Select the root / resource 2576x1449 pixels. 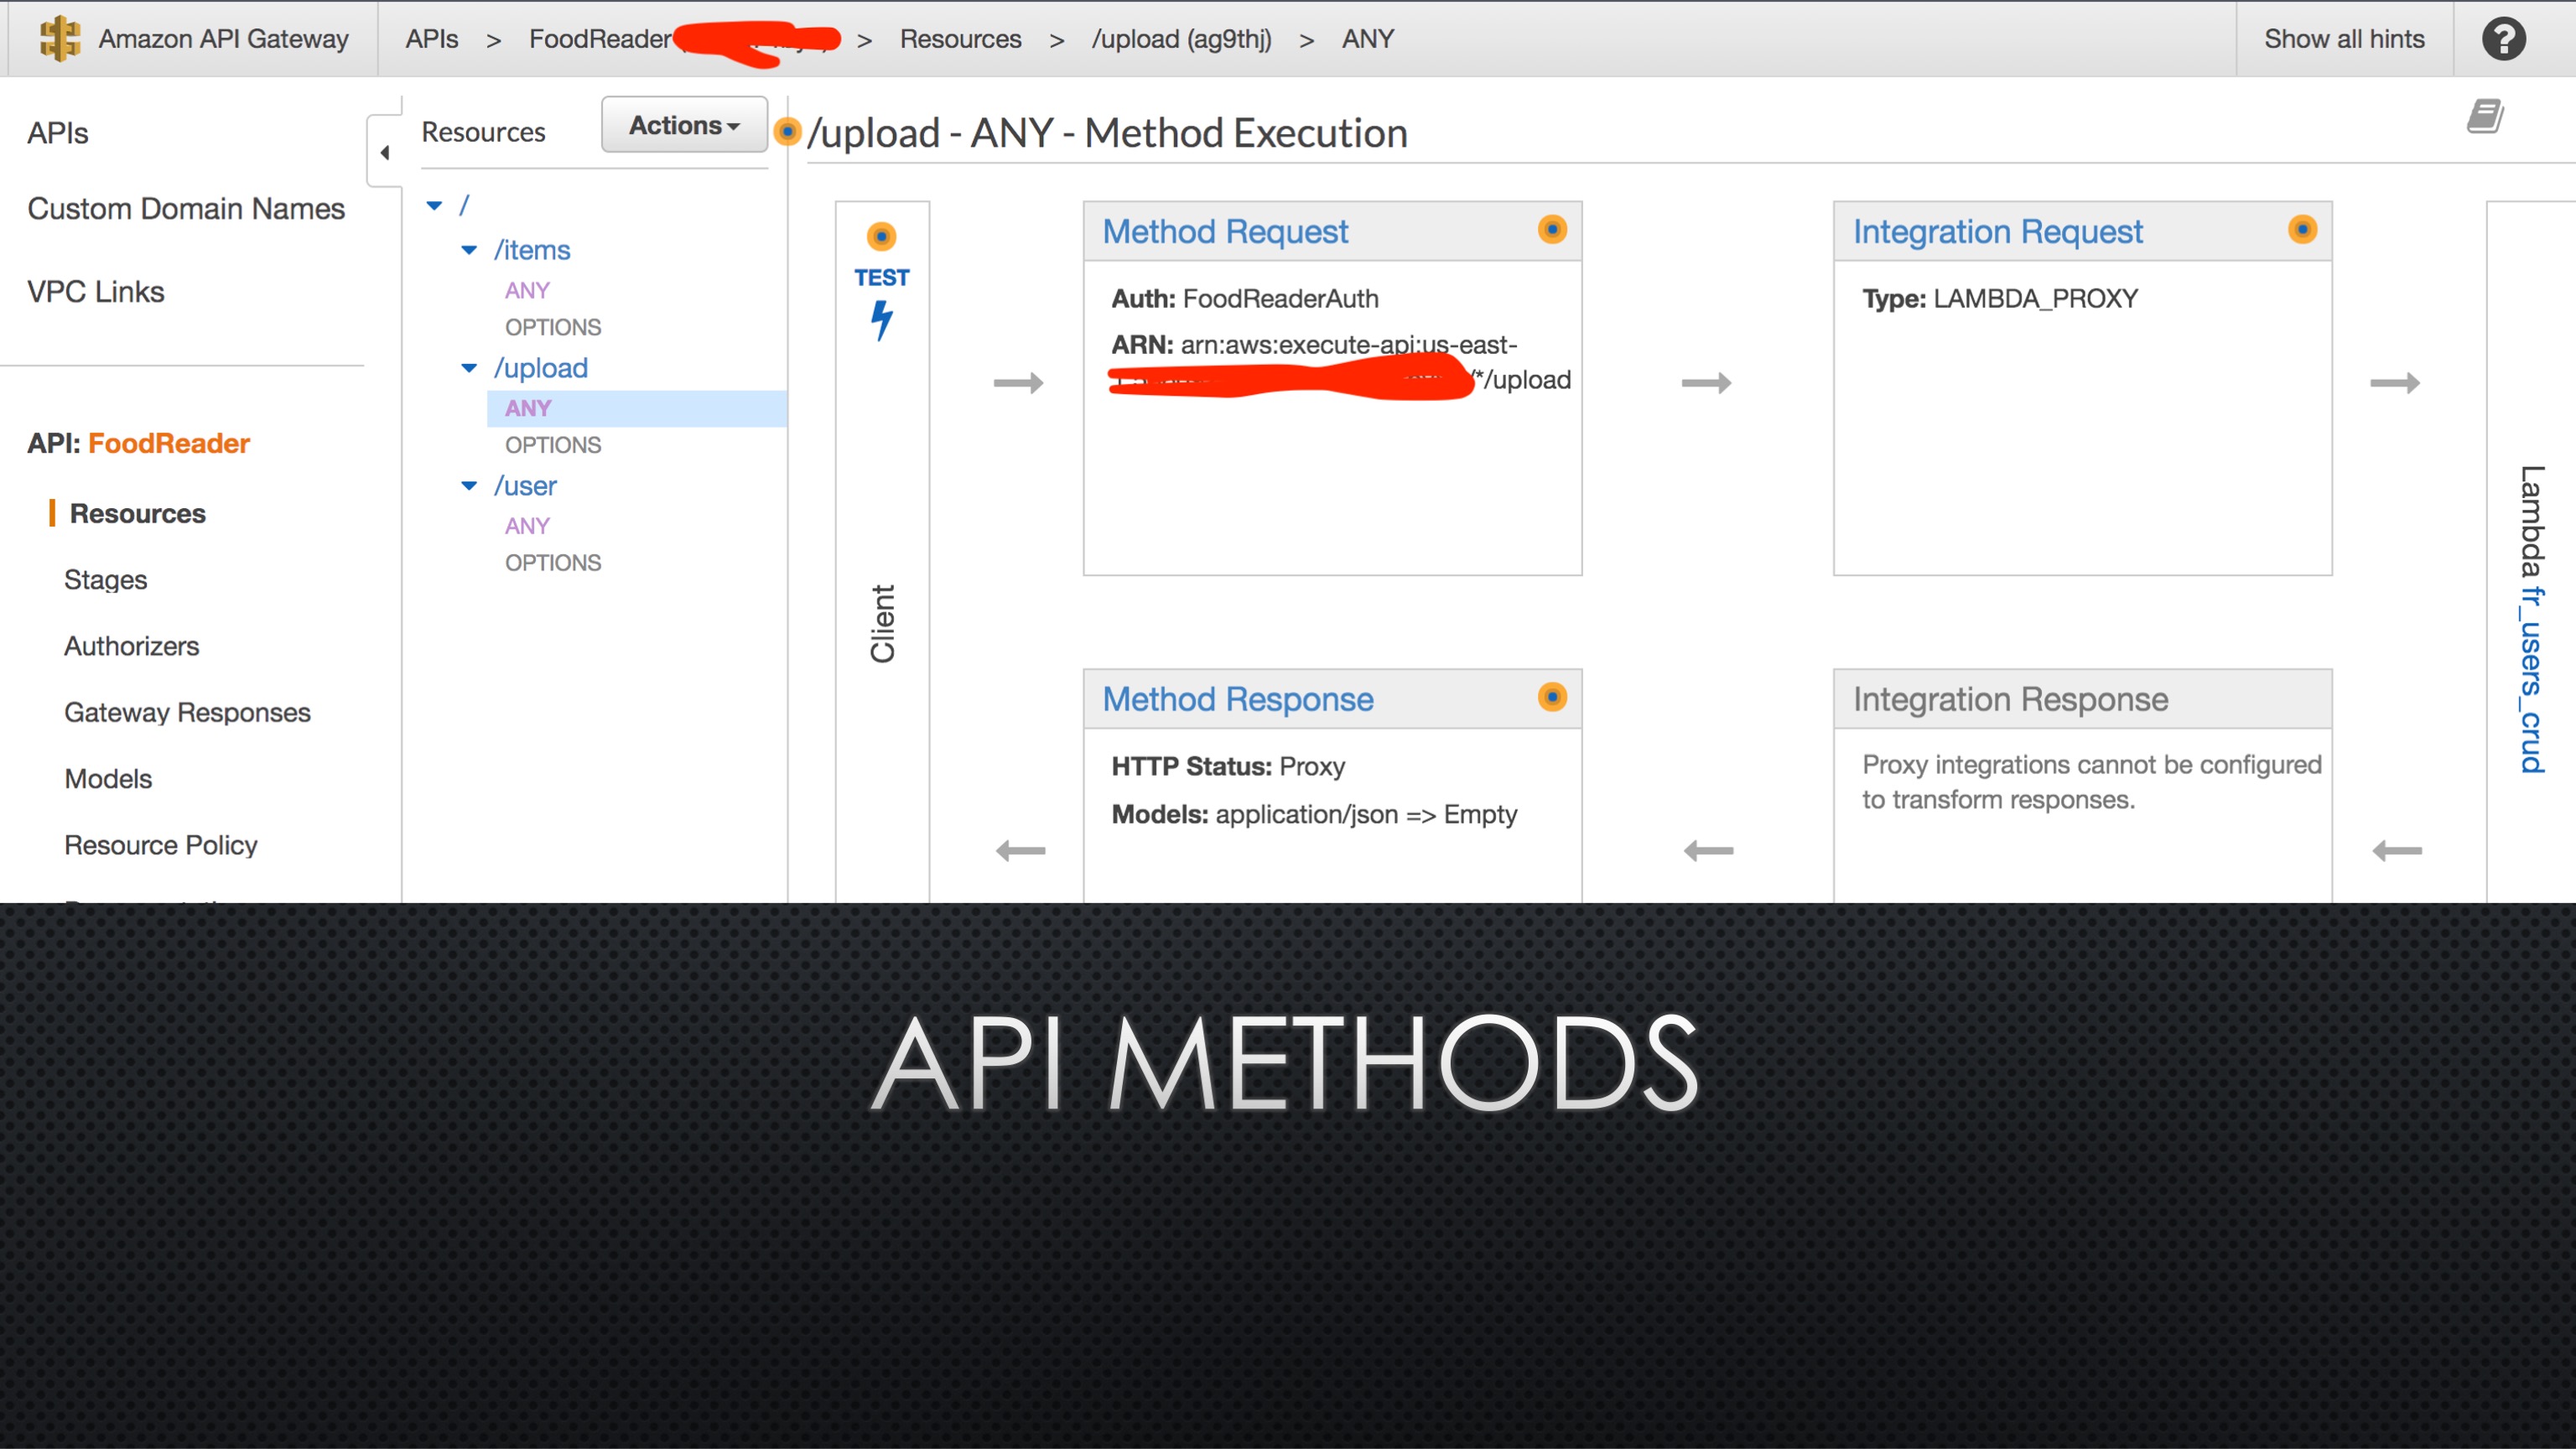tap(464, 205)
